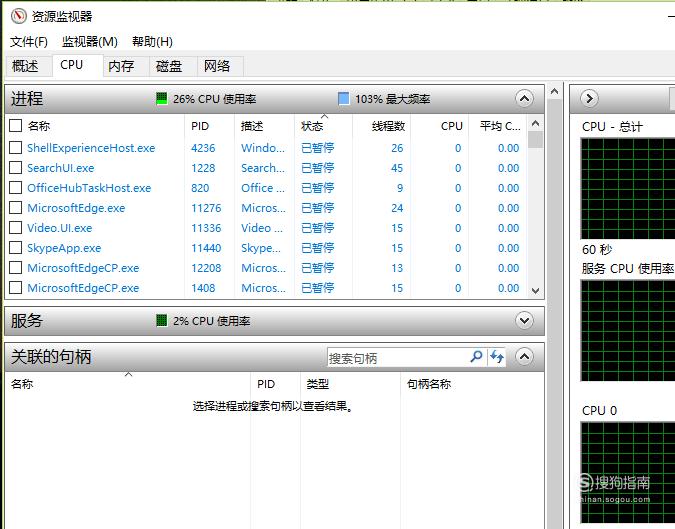Click thread count 45 for SearchUI.exe
Viewport: 675px width, 529px height.
(397, 168)
